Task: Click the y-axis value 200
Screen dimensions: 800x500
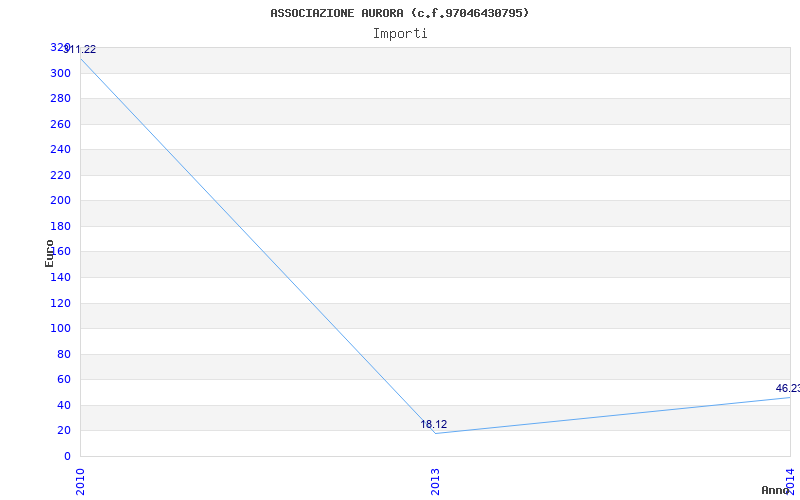Action: [x=60, y=201]
